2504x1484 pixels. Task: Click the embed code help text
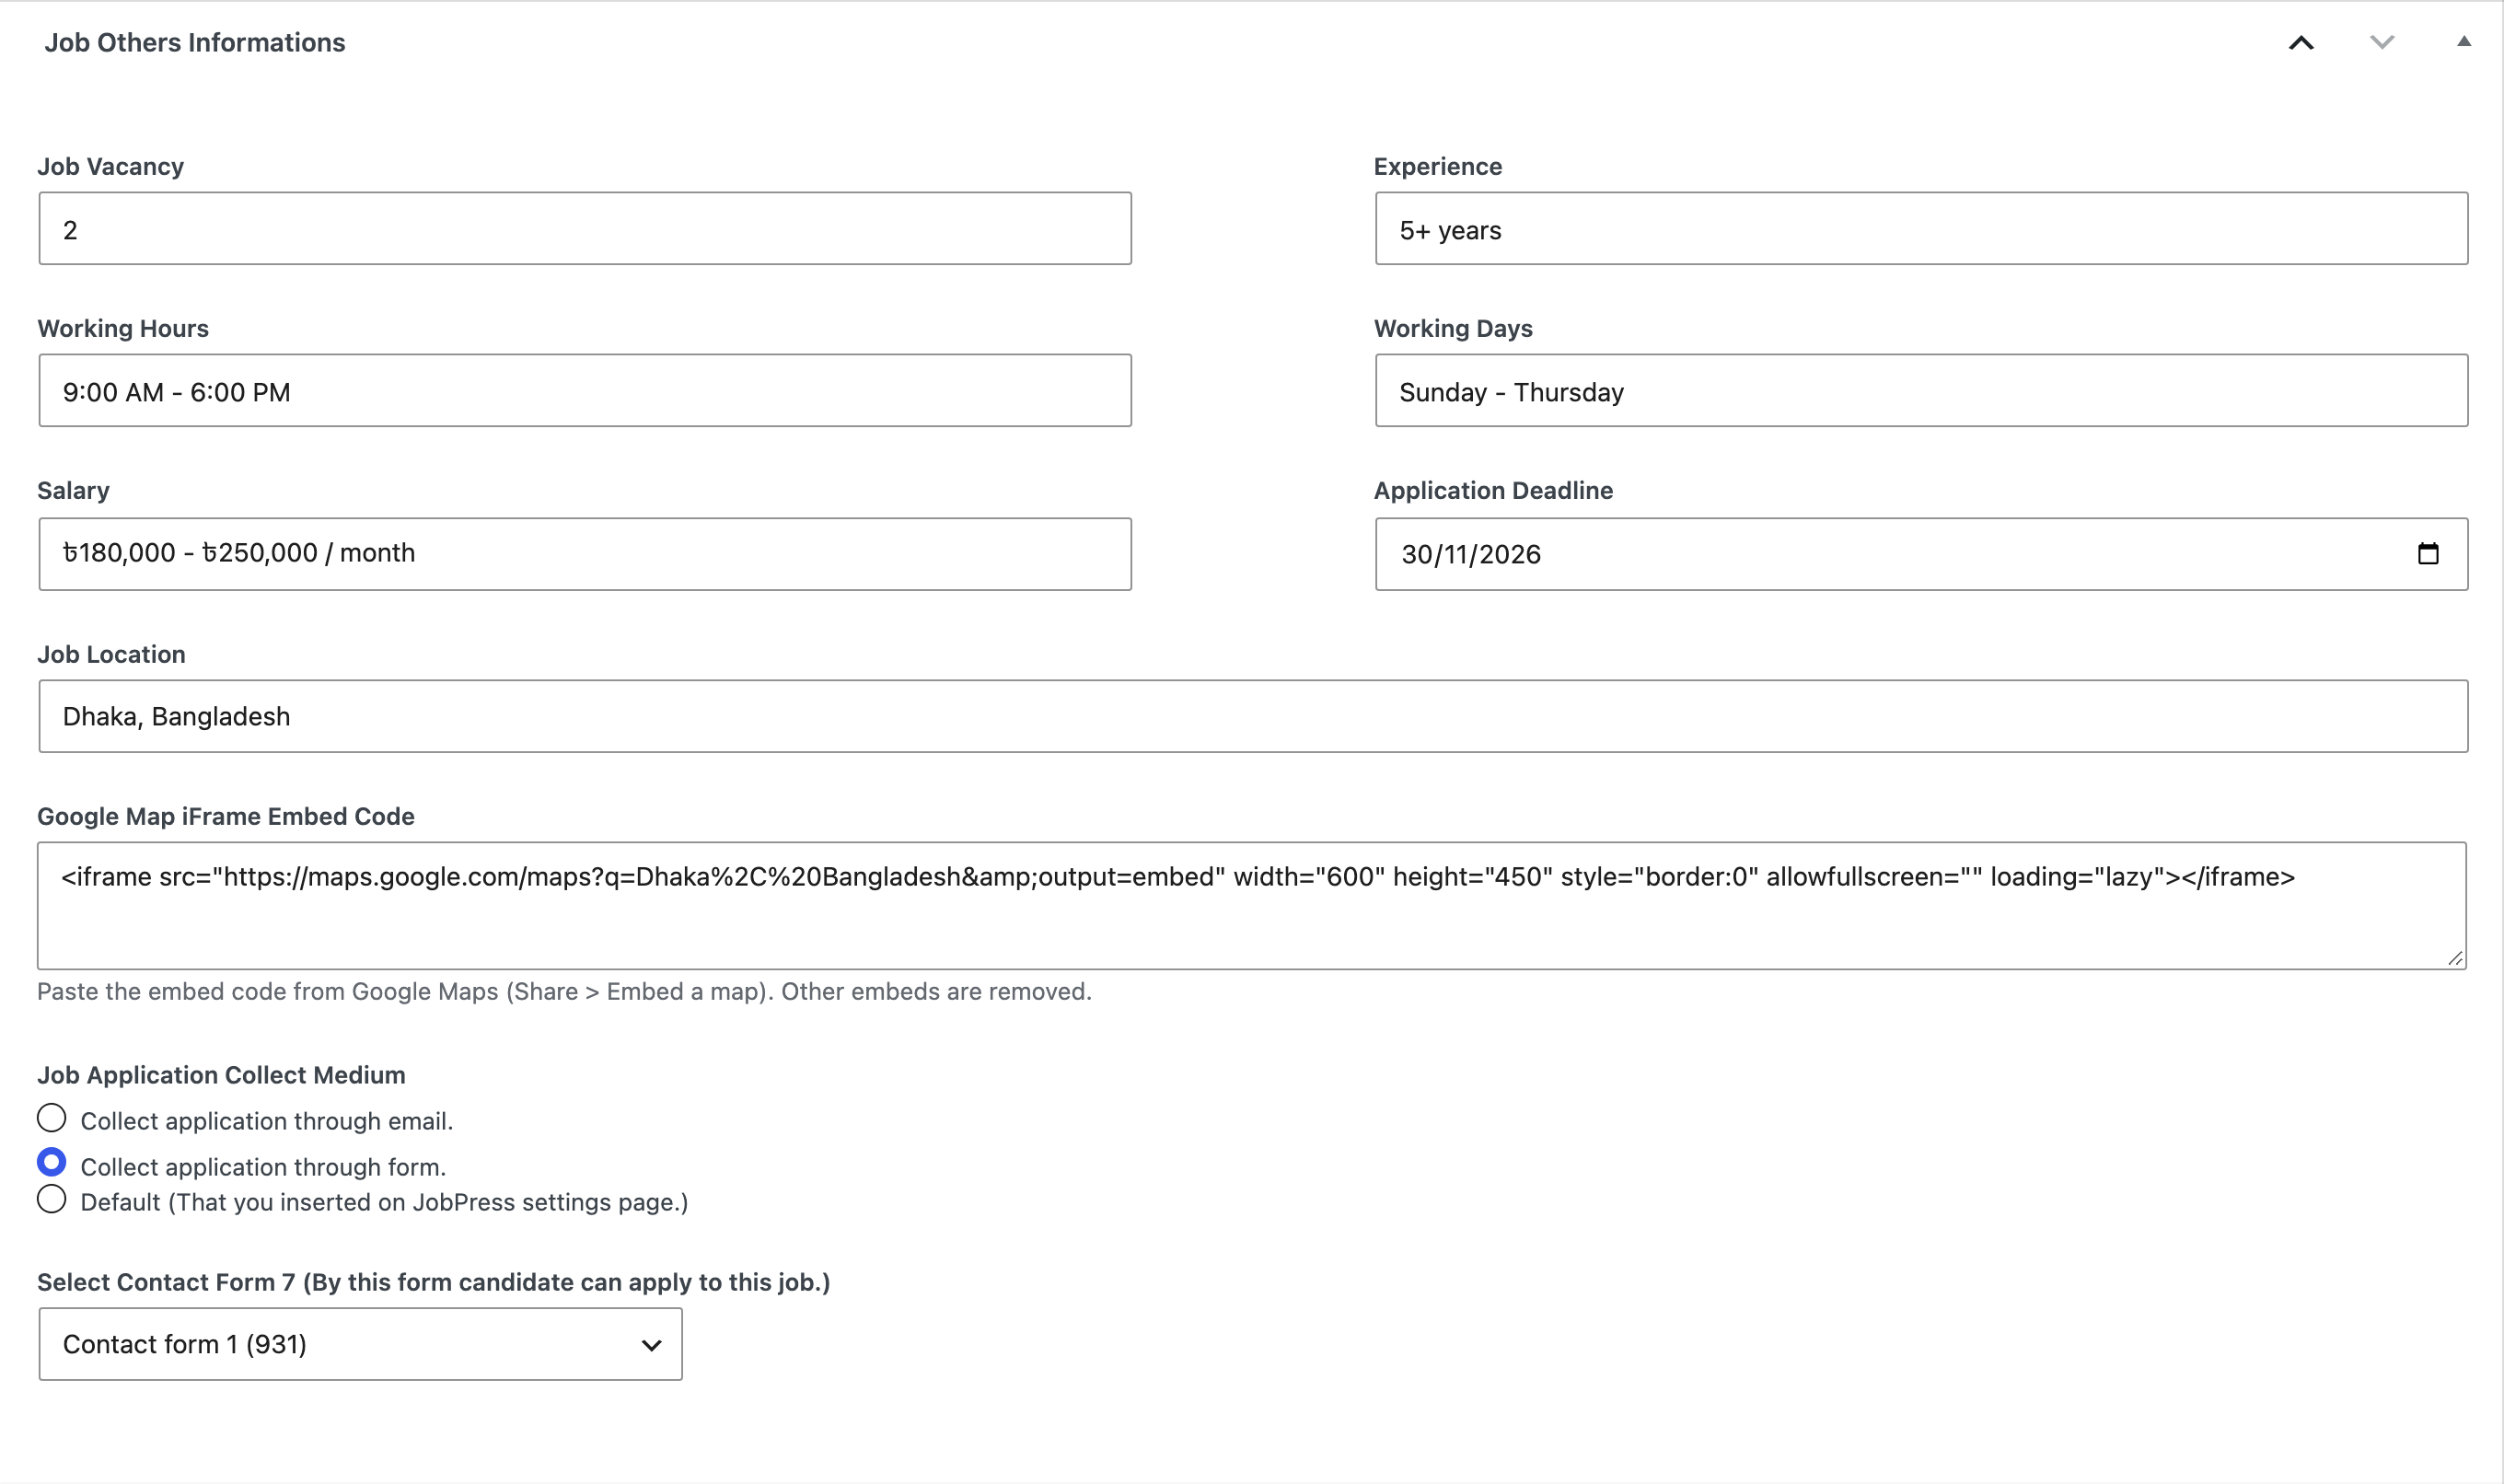coord(564,992)
